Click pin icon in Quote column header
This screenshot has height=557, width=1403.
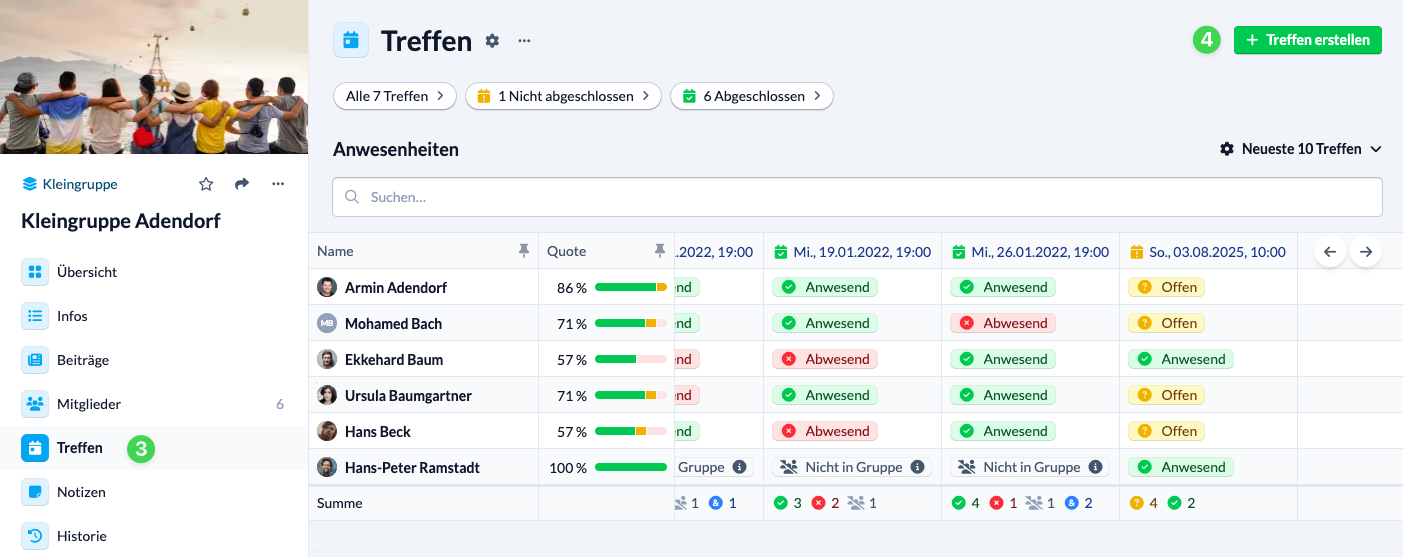[659, 251]
